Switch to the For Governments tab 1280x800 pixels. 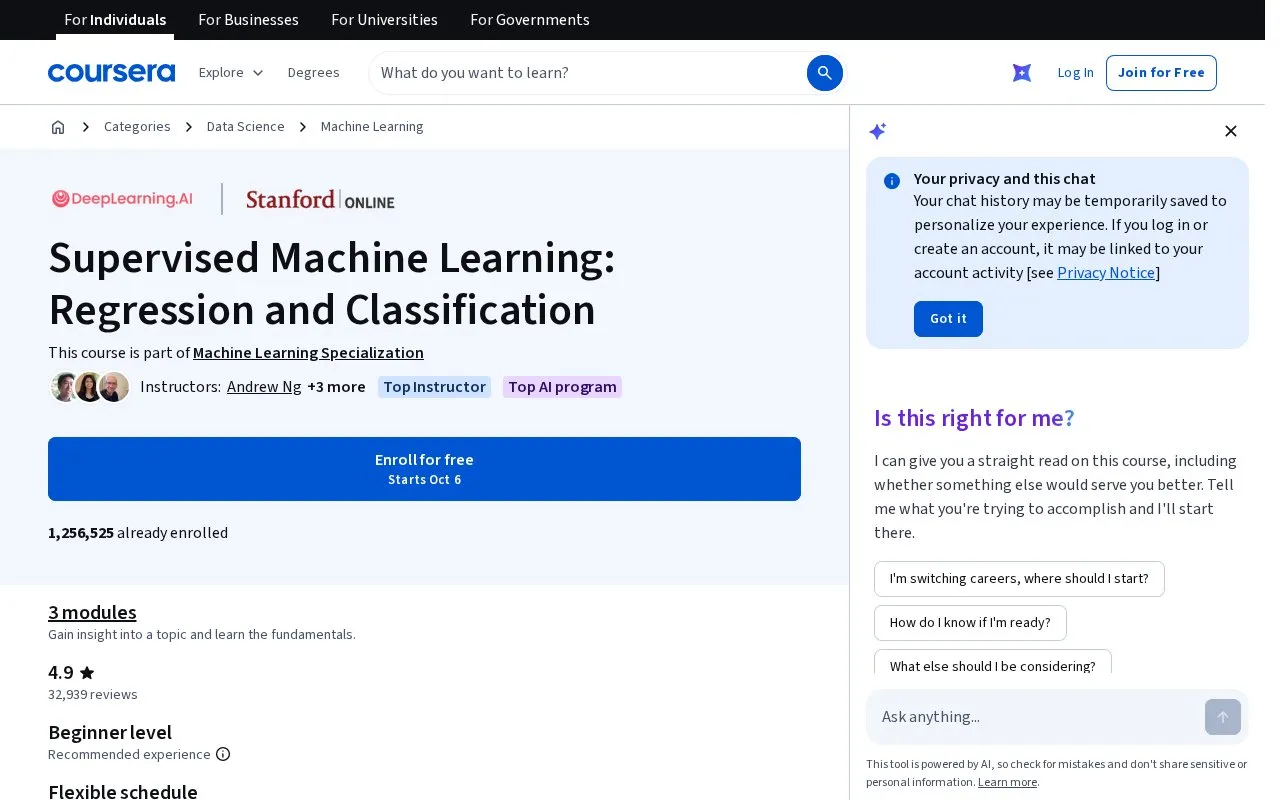[x=530, y=20]
